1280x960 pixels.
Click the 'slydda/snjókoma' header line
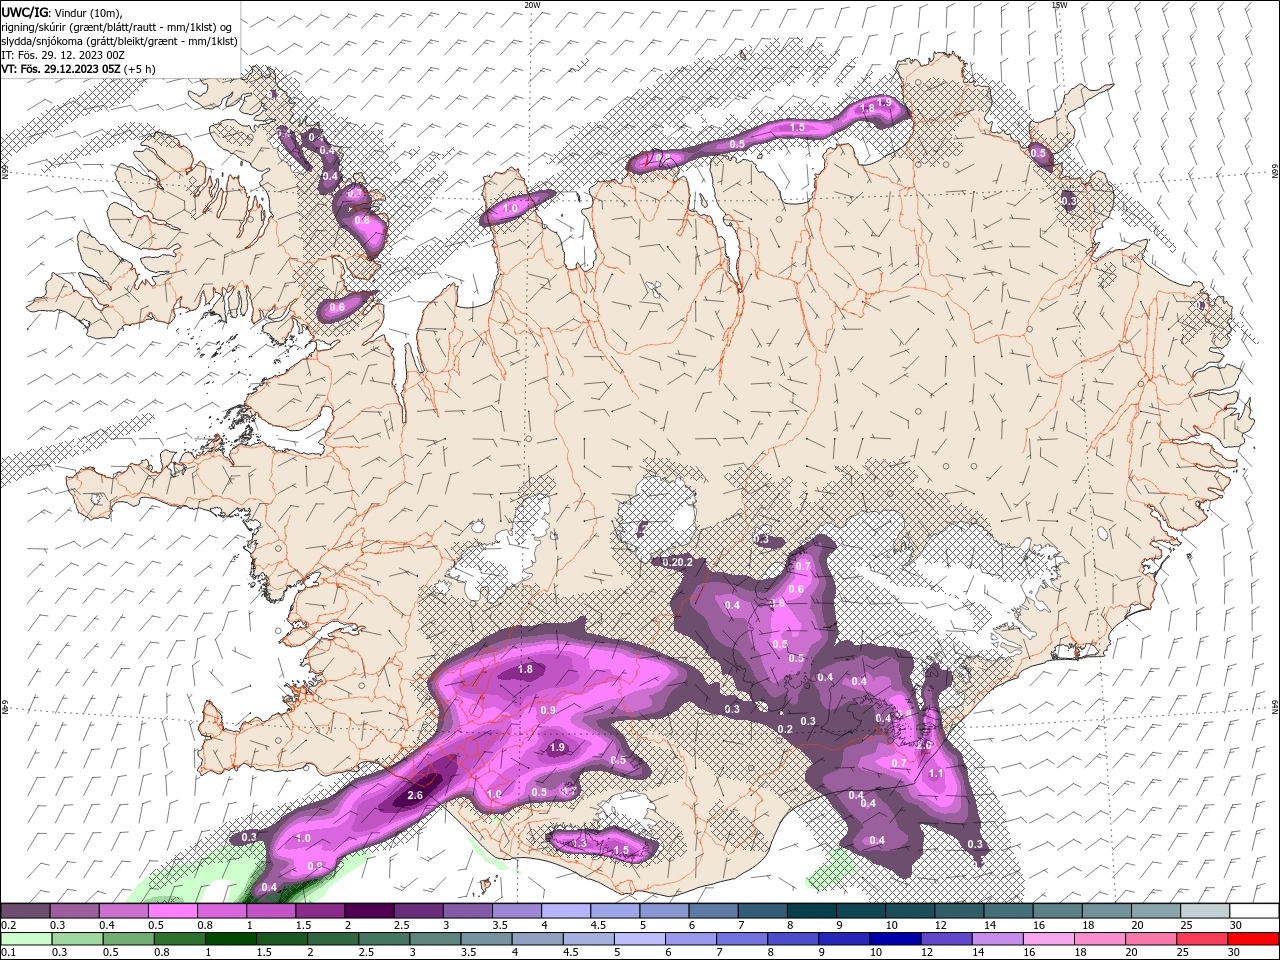[x=120, y=41]
